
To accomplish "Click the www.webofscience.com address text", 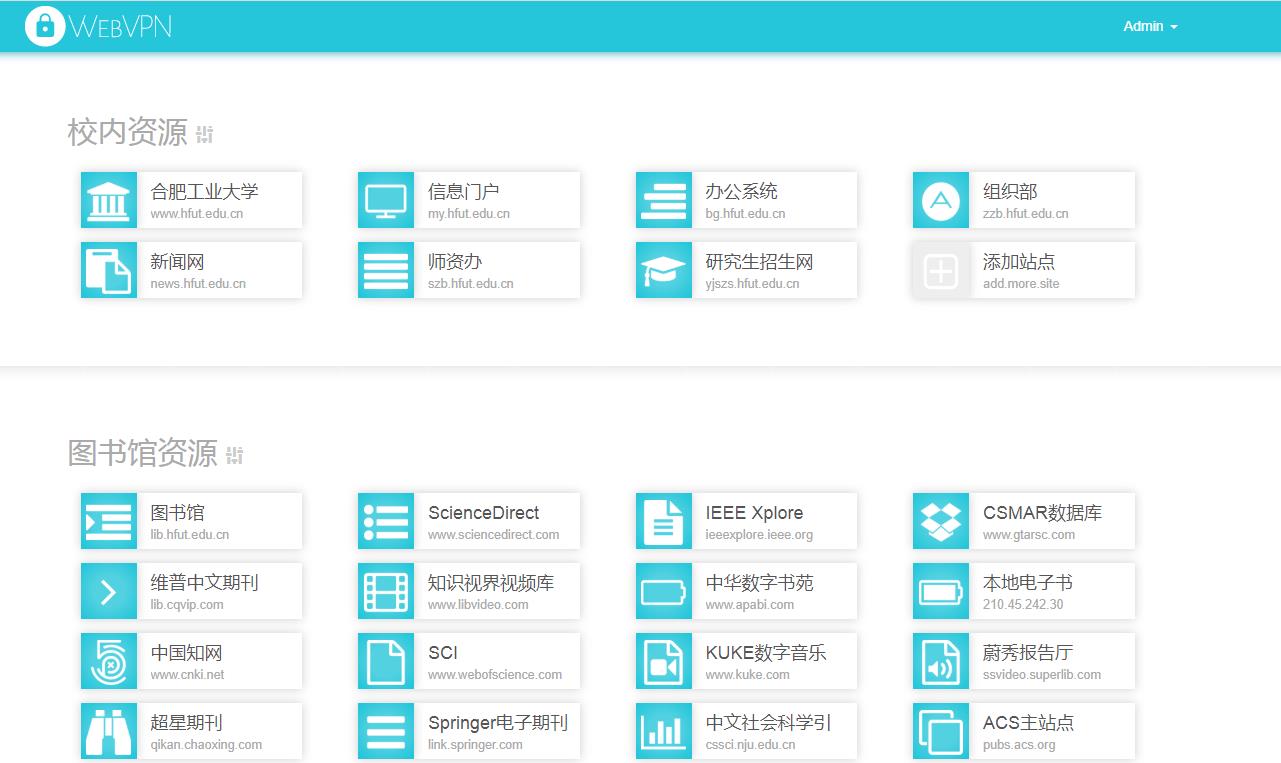I will pos(495,674).
